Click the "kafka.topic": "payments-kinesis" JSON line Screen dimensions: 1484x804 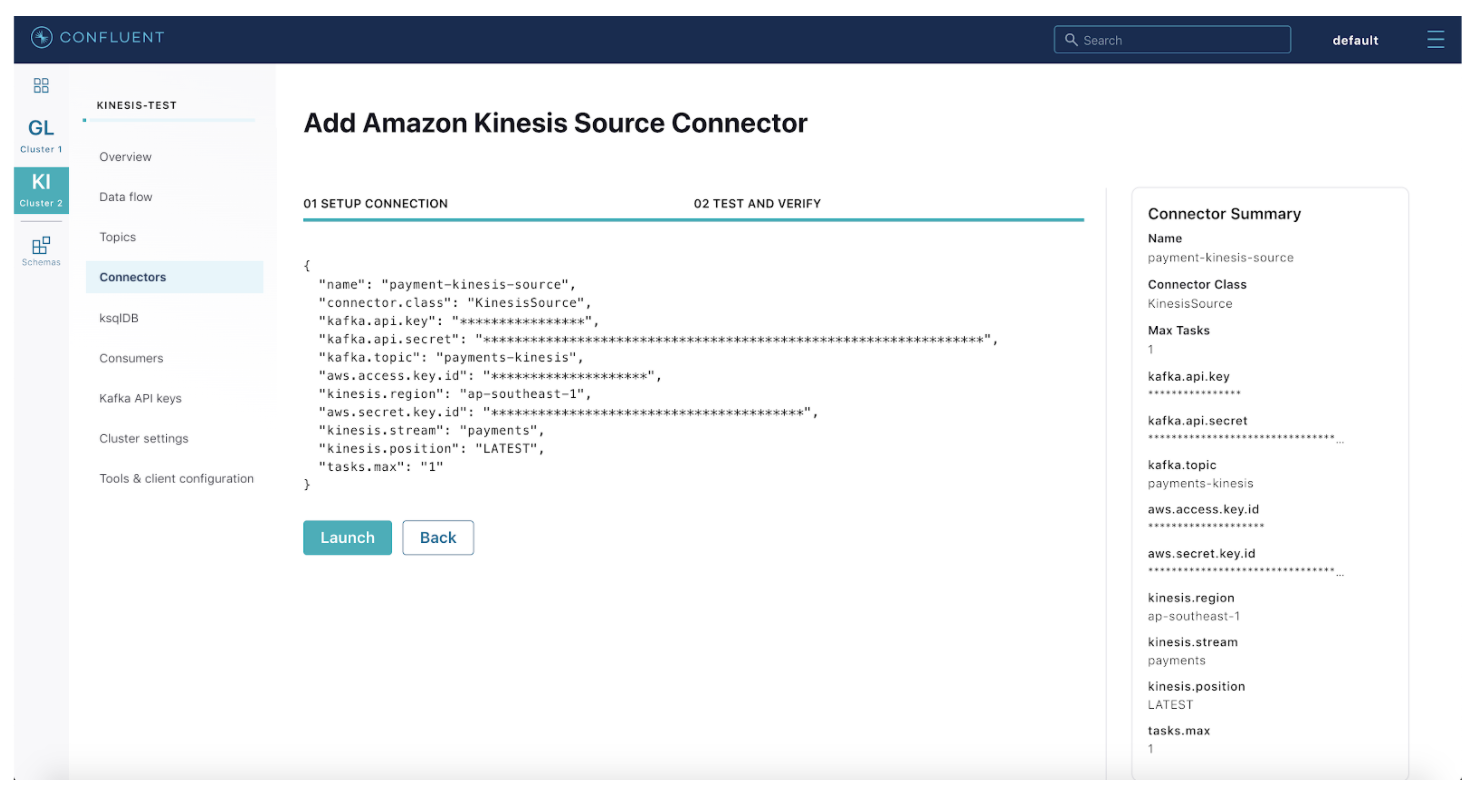click(x=450, y=357)
